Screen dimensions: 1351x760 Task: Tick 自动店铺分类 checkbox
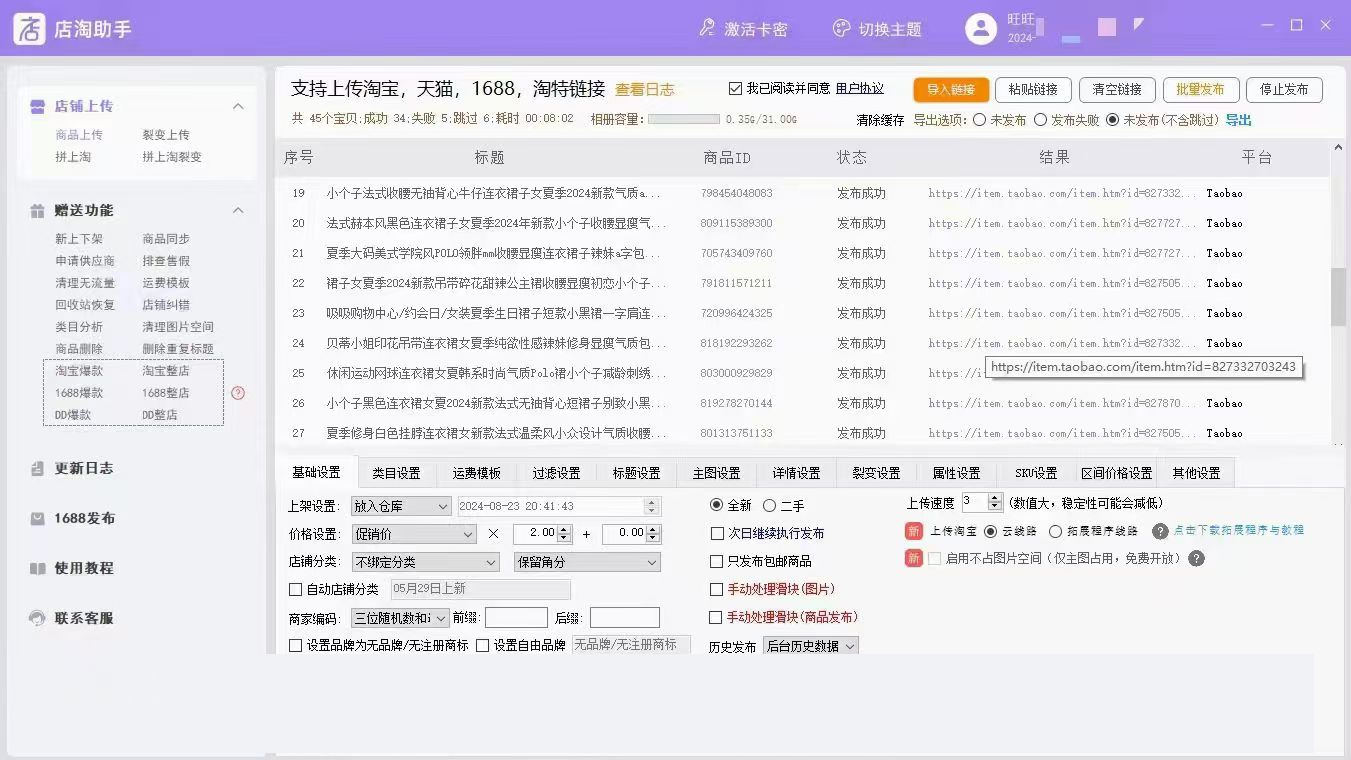(295, 589)
